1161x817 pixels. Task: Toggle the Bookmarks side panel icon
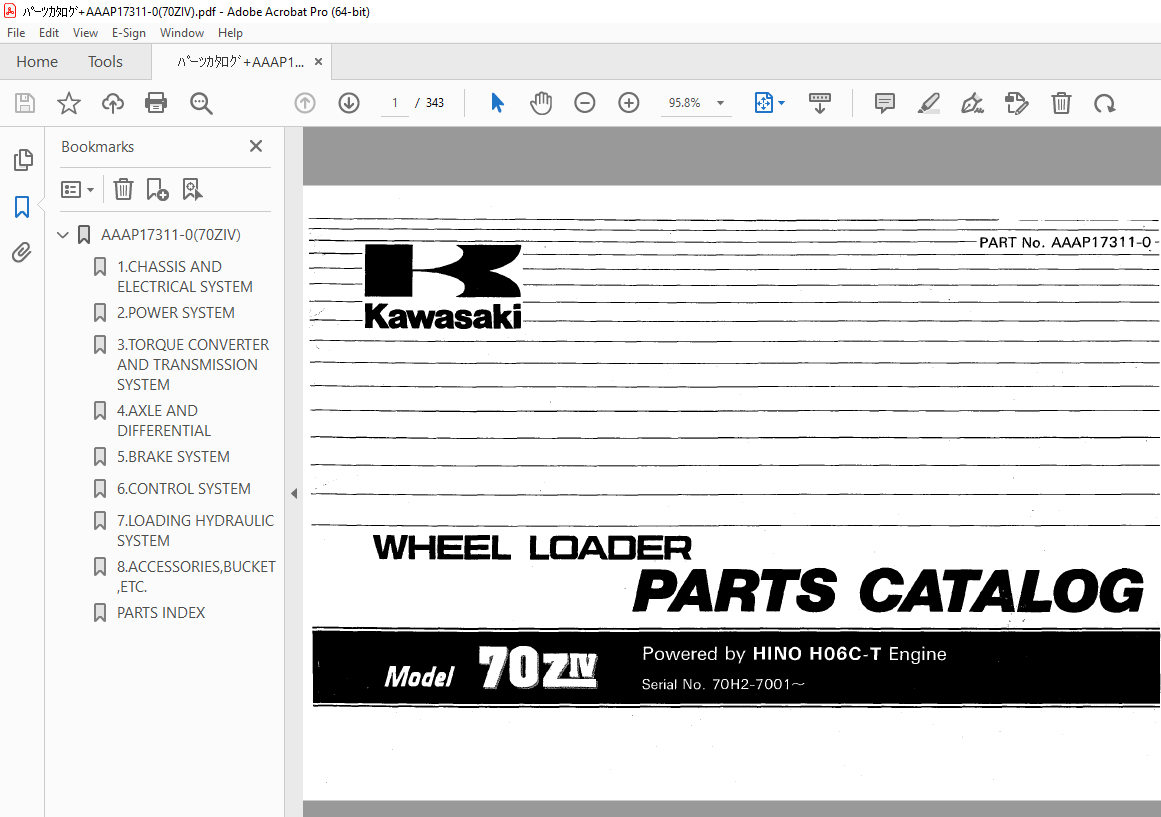(22, 207)
